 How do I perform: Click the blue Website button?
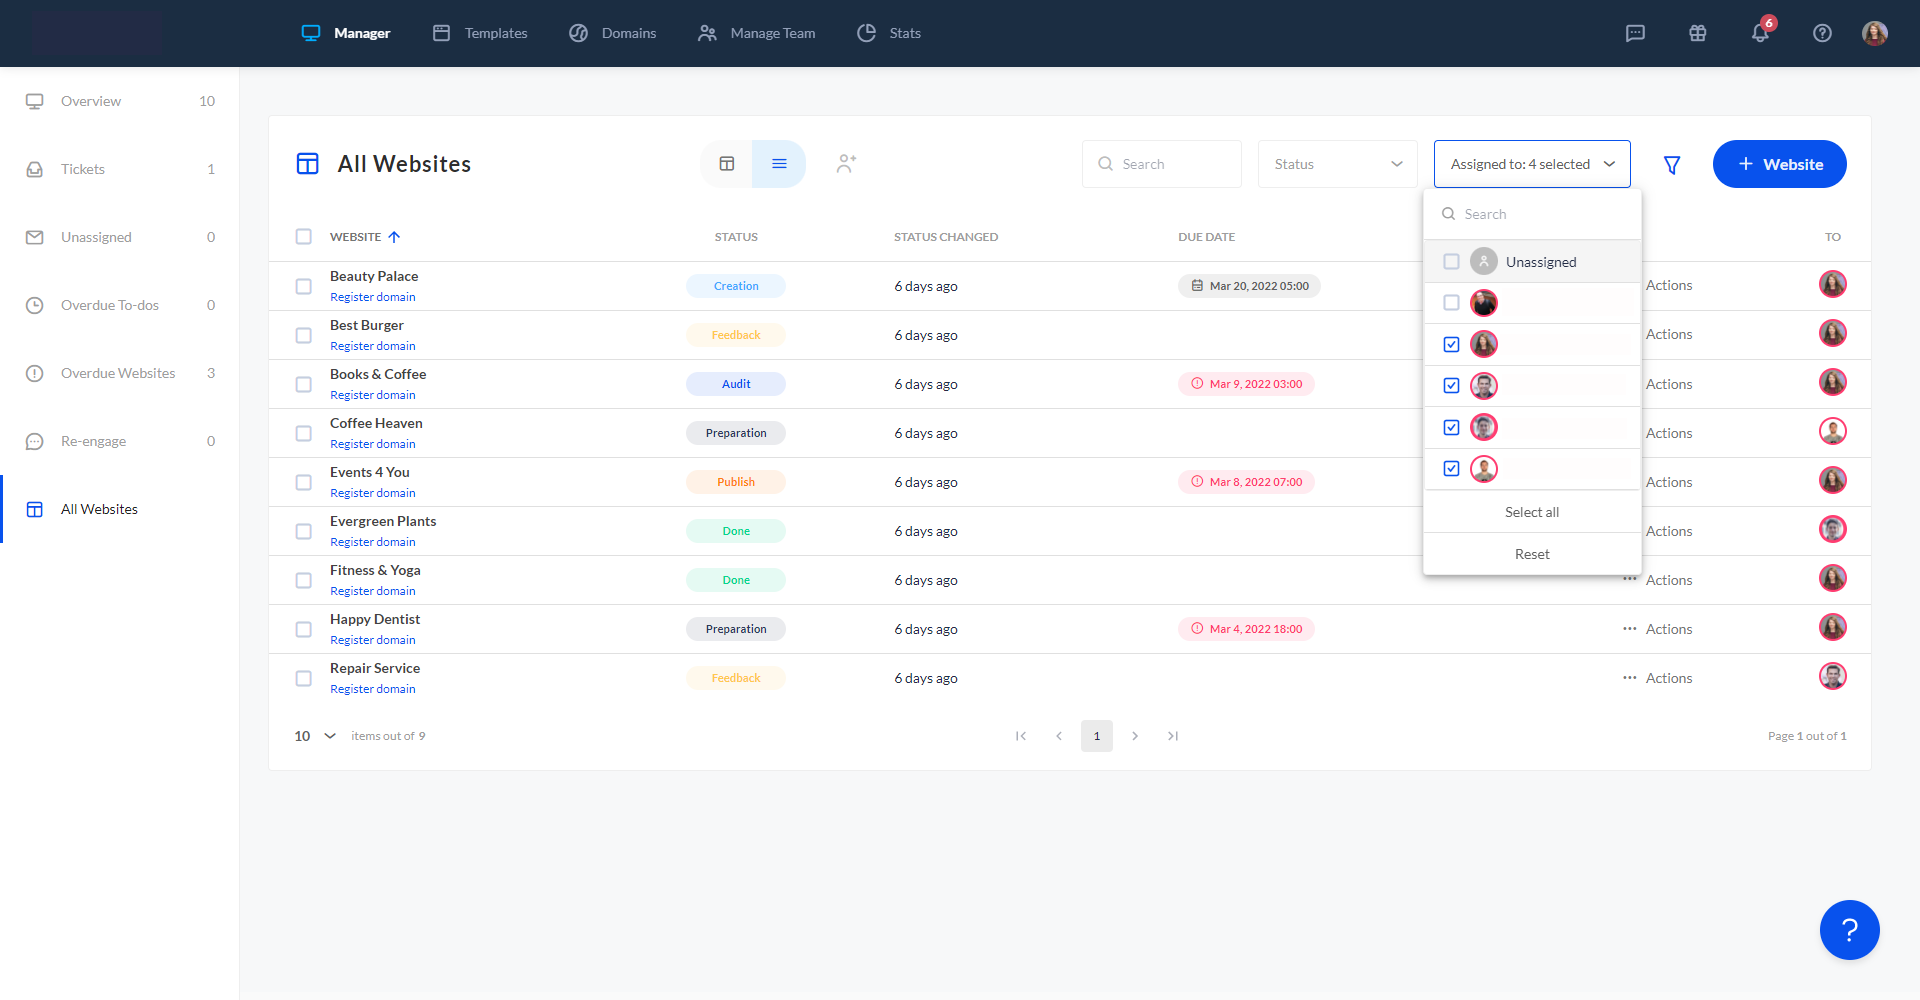click(x=1779, y=164)
